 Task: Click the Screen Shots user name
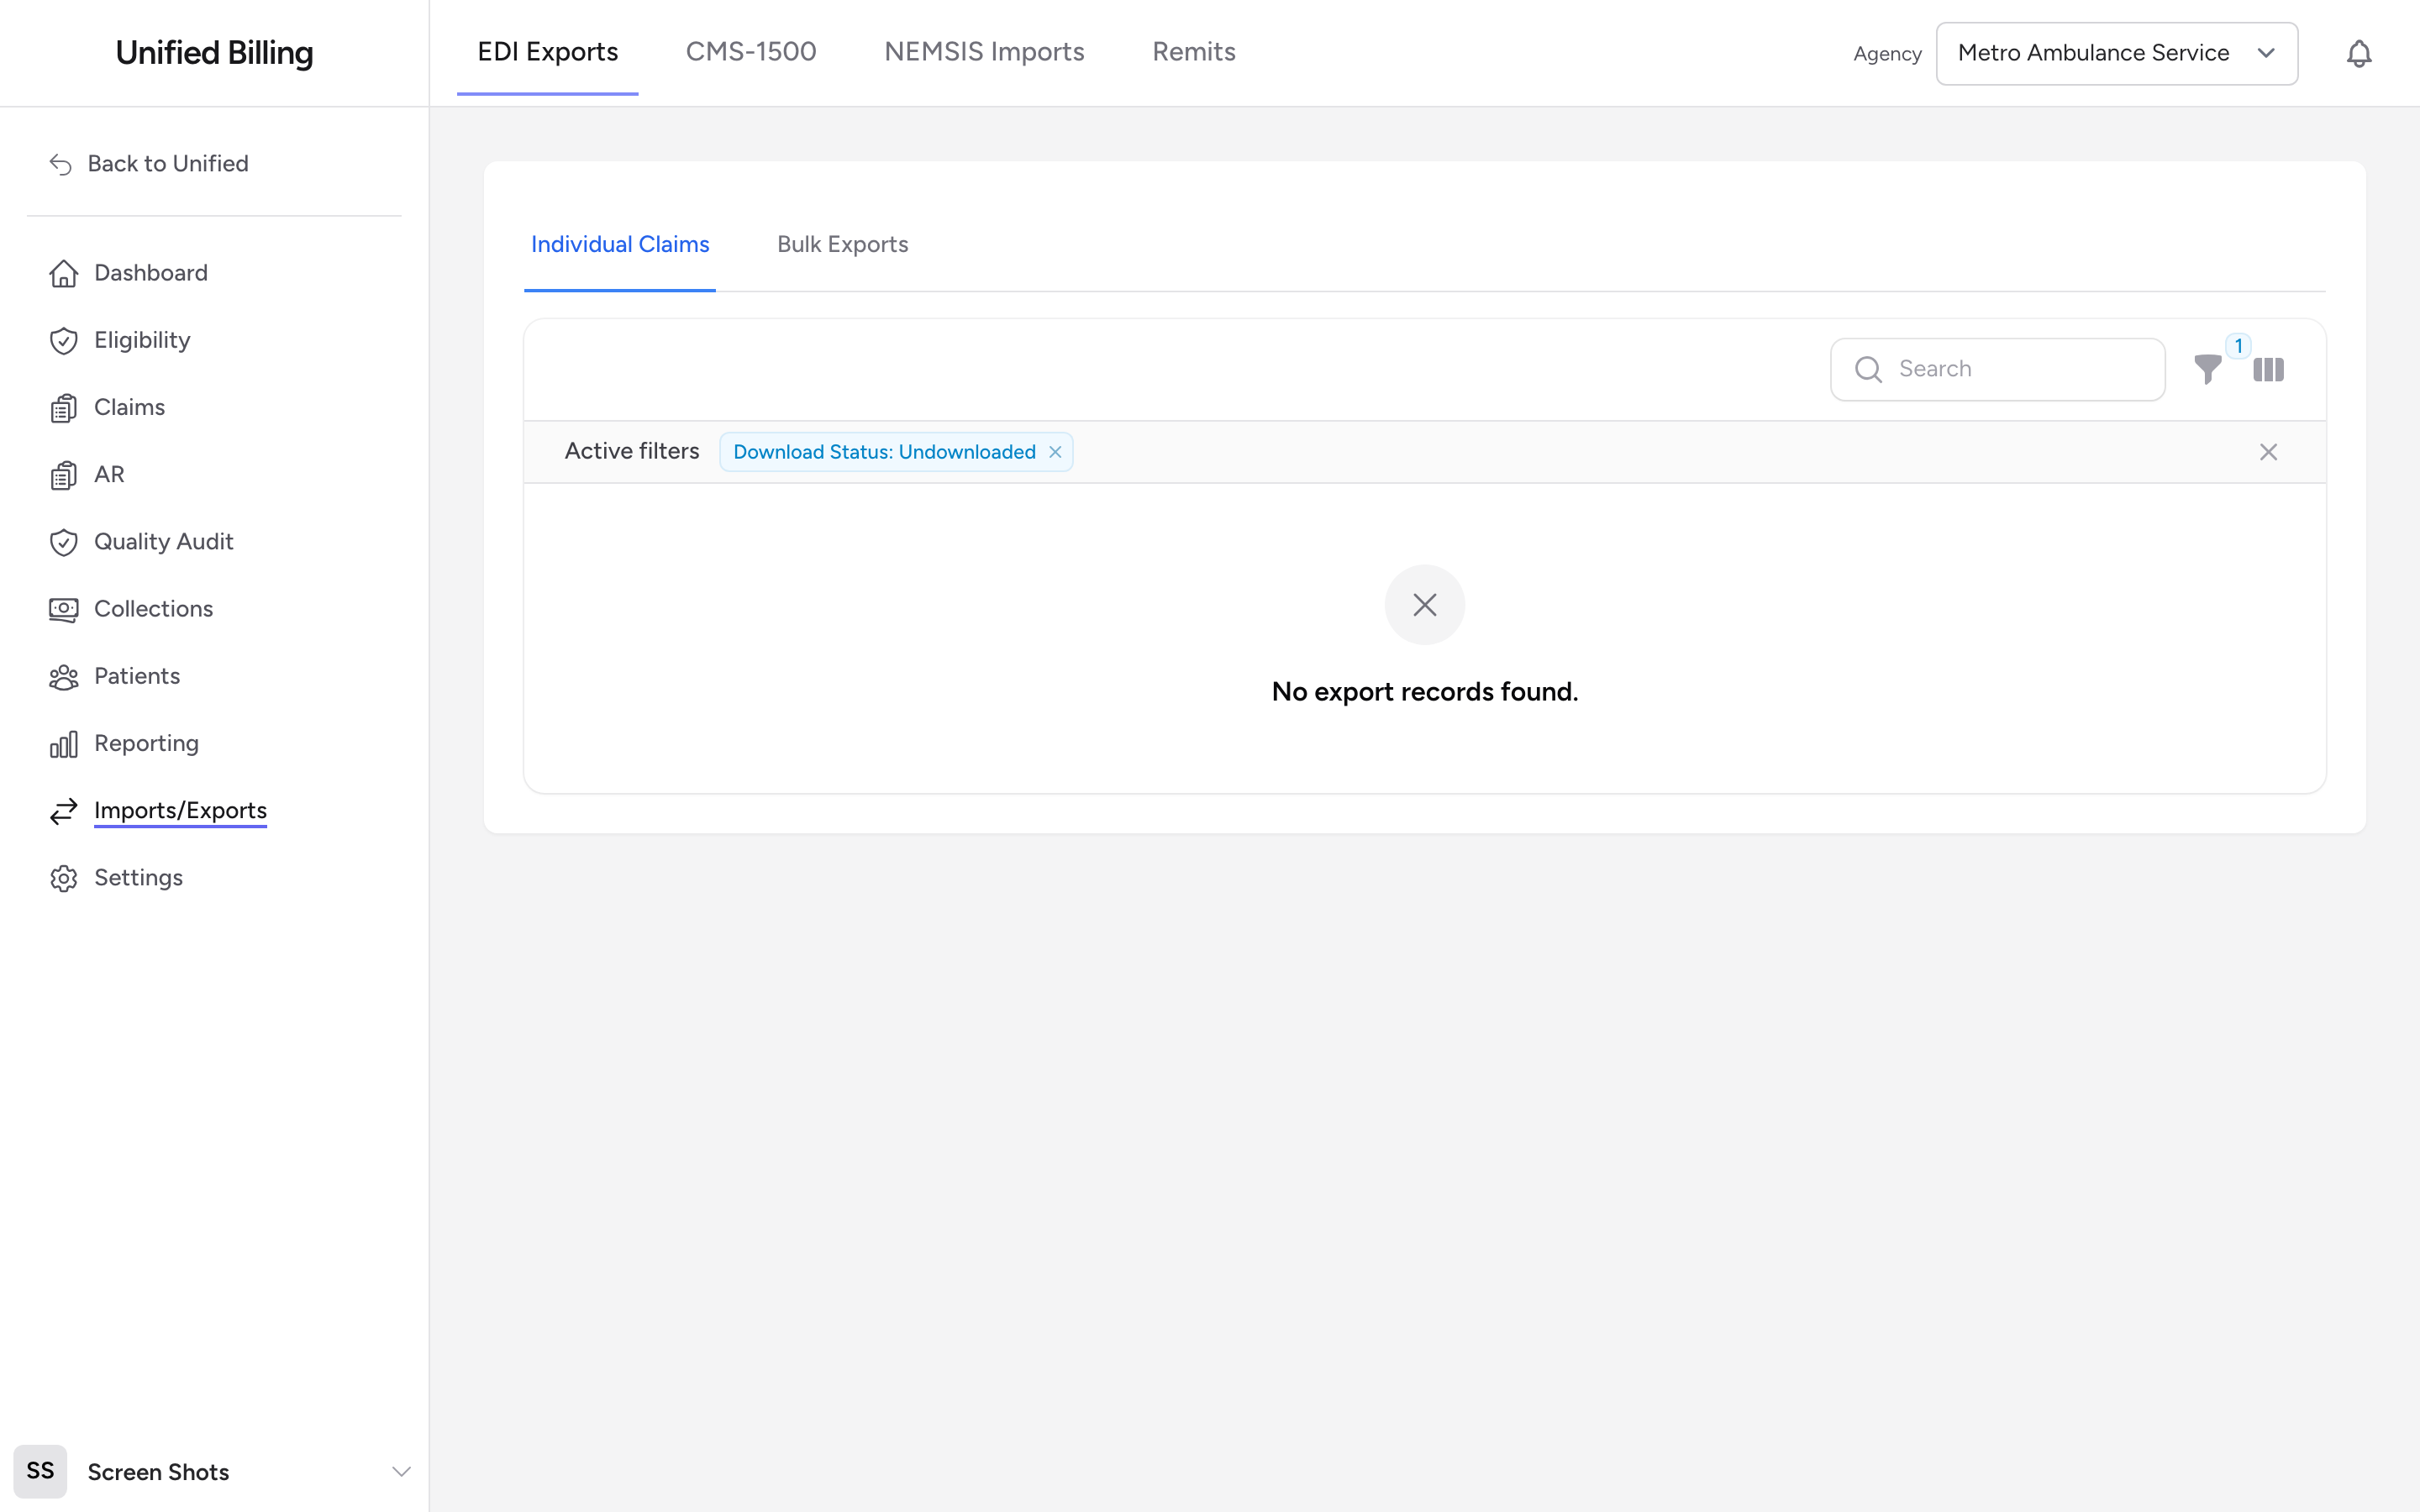(x=158, y=1472)
